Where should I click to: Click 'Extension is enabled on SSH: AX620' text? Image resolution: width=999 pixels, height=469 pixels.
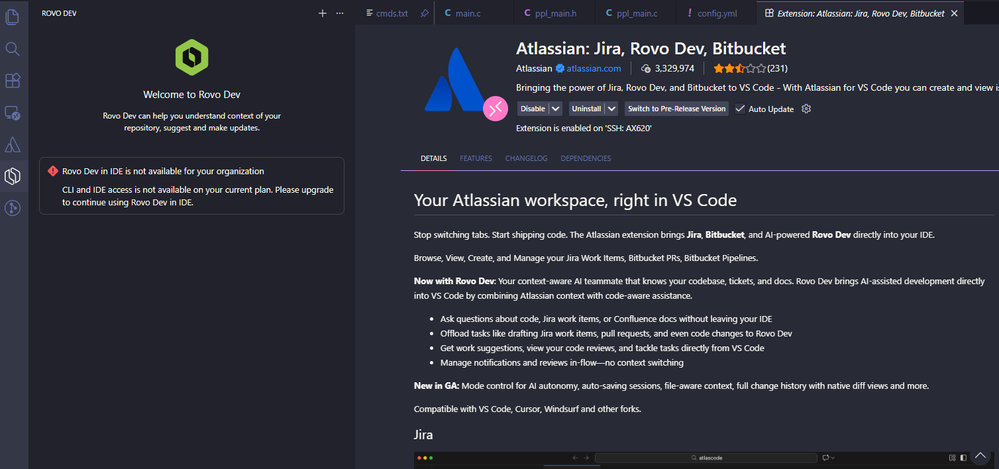584,128
